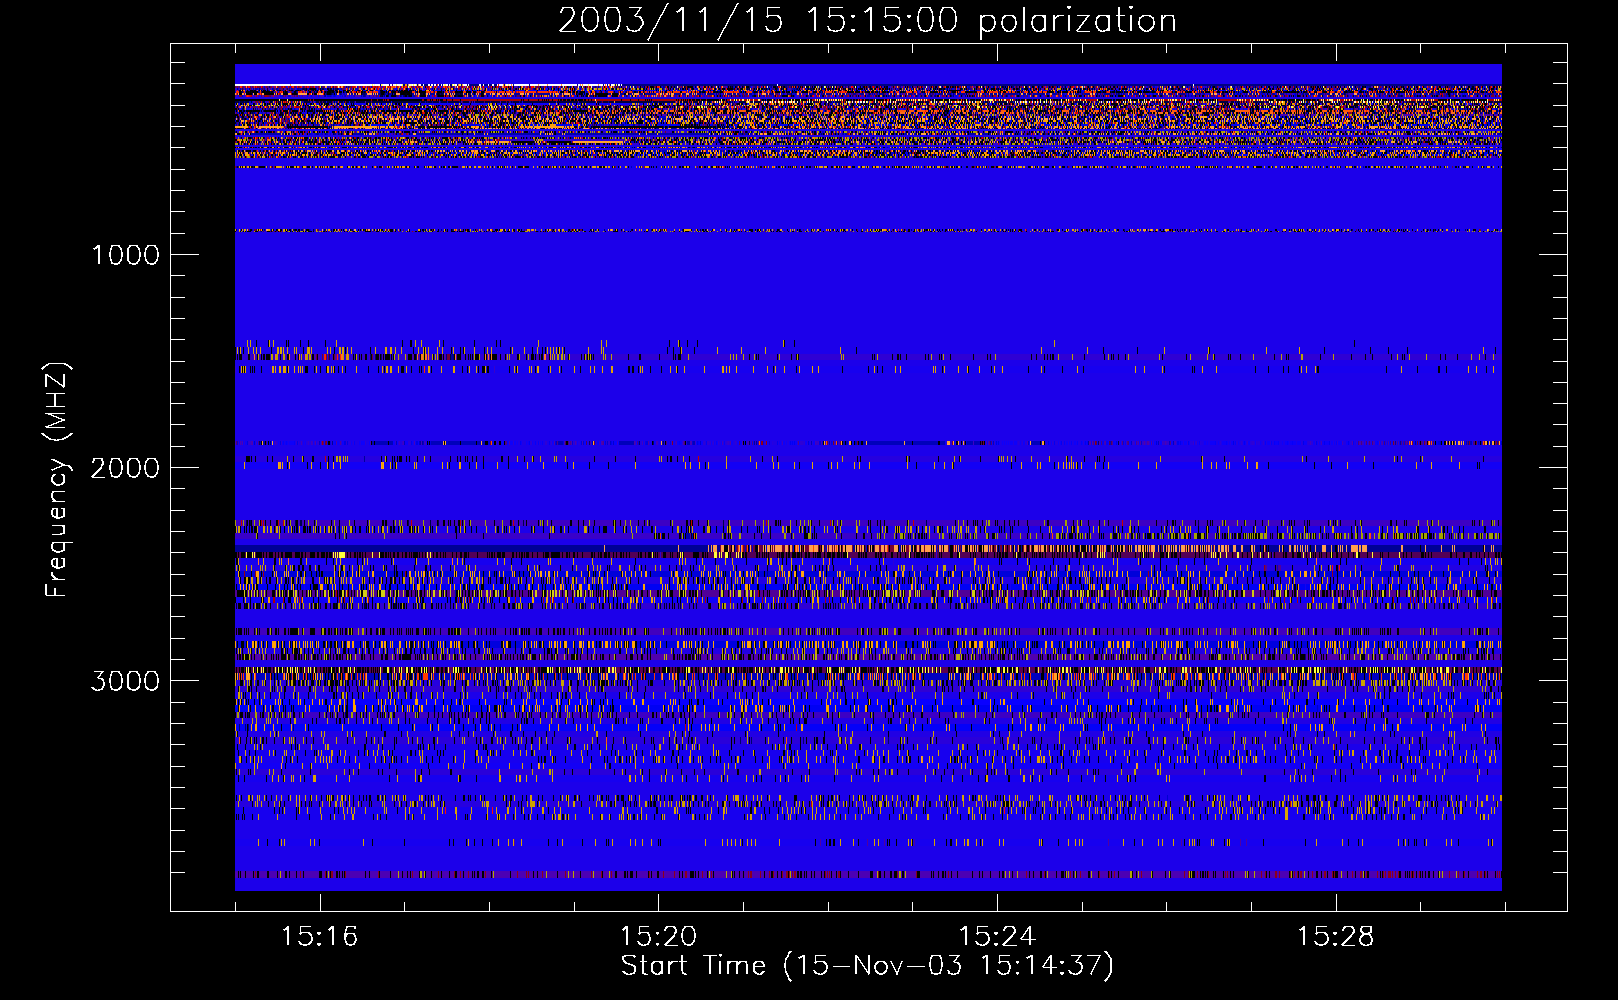Viewport: 1618px width, 1000px height.
Task: Click the 'Frequency (MHZ)' y-axis label
Action: [57, 480]
